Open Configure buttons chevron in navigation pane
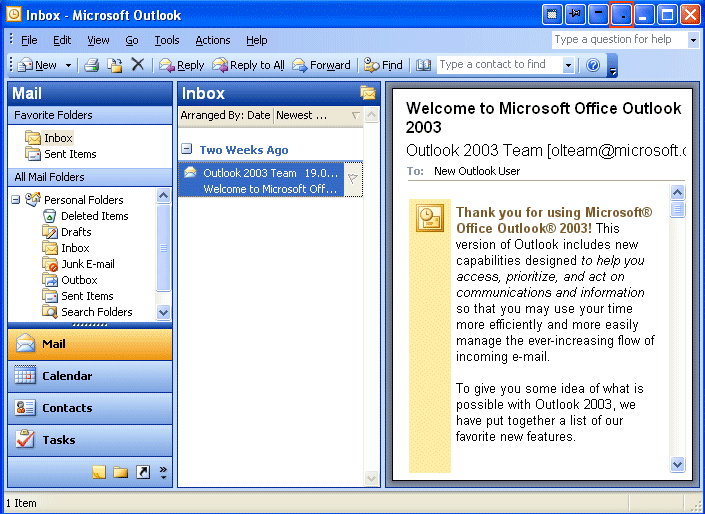Screen dimensions: 705x514 [163, 472]
